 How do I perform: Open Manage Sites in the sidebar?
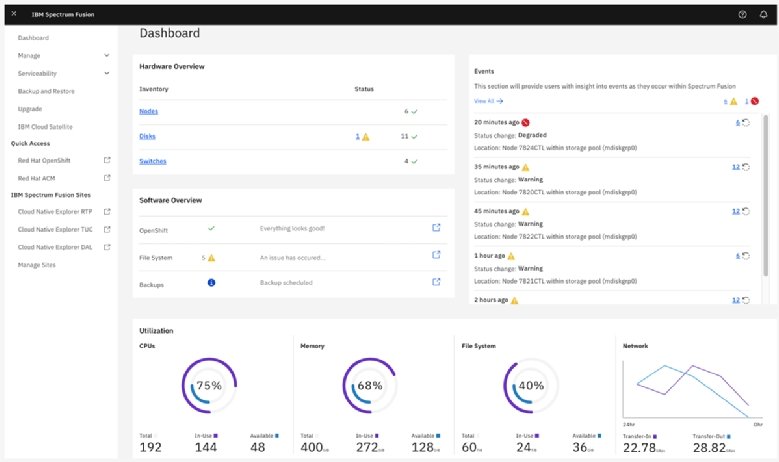click(37, 265)
